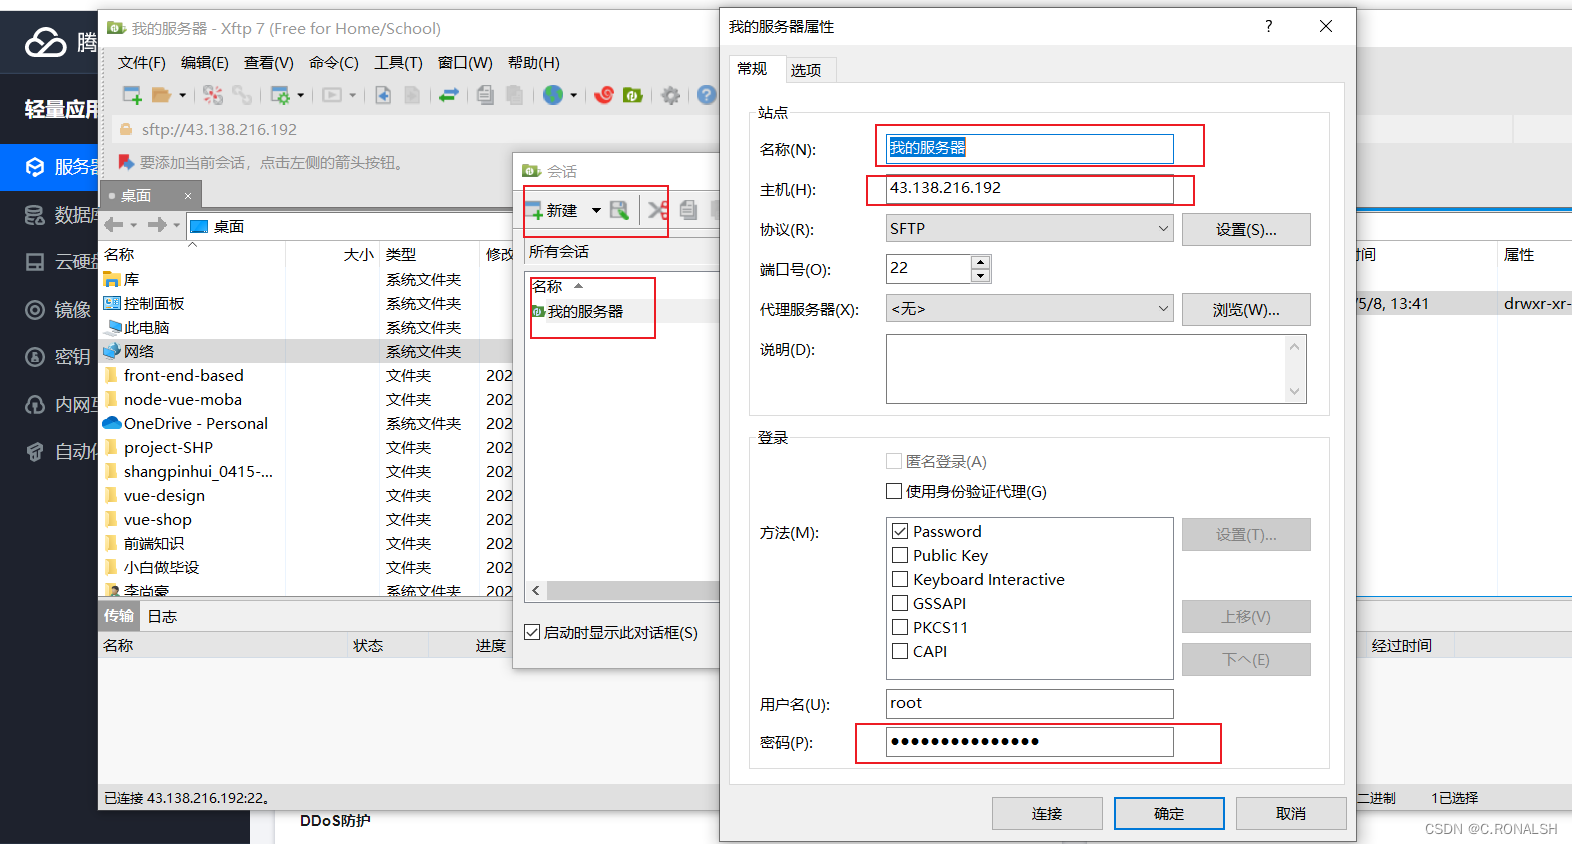1572x844 pixels.
Task: Click the cut scissors icon in Sessions dialog
Action: (x=658, y=210)
